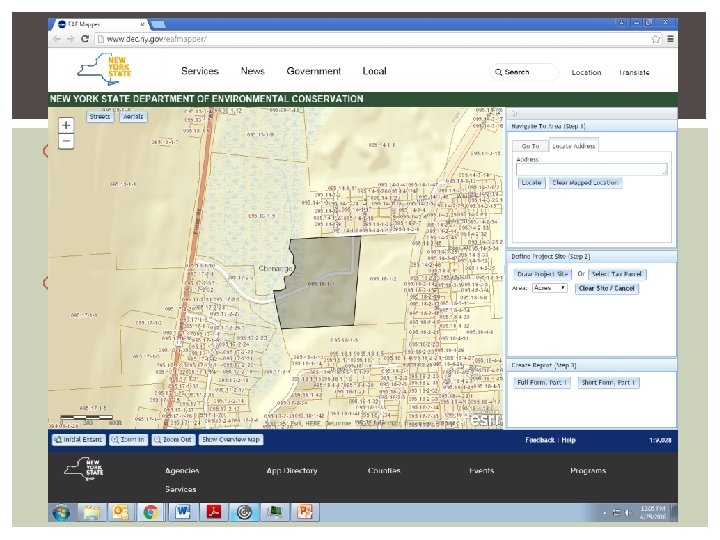Open the News menu in header
720x540 pixels.
coord(253,71)
